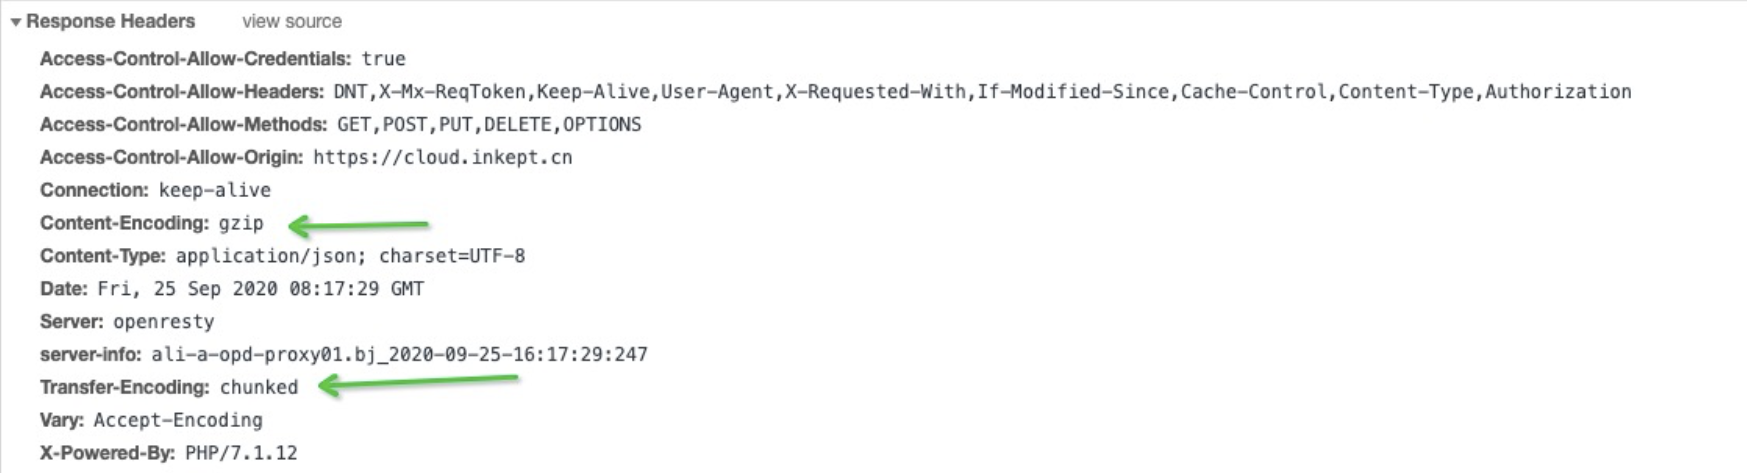Collapse the Response Headers section
The height and width of the screenshot is (473, 1747).
[15, 22]
